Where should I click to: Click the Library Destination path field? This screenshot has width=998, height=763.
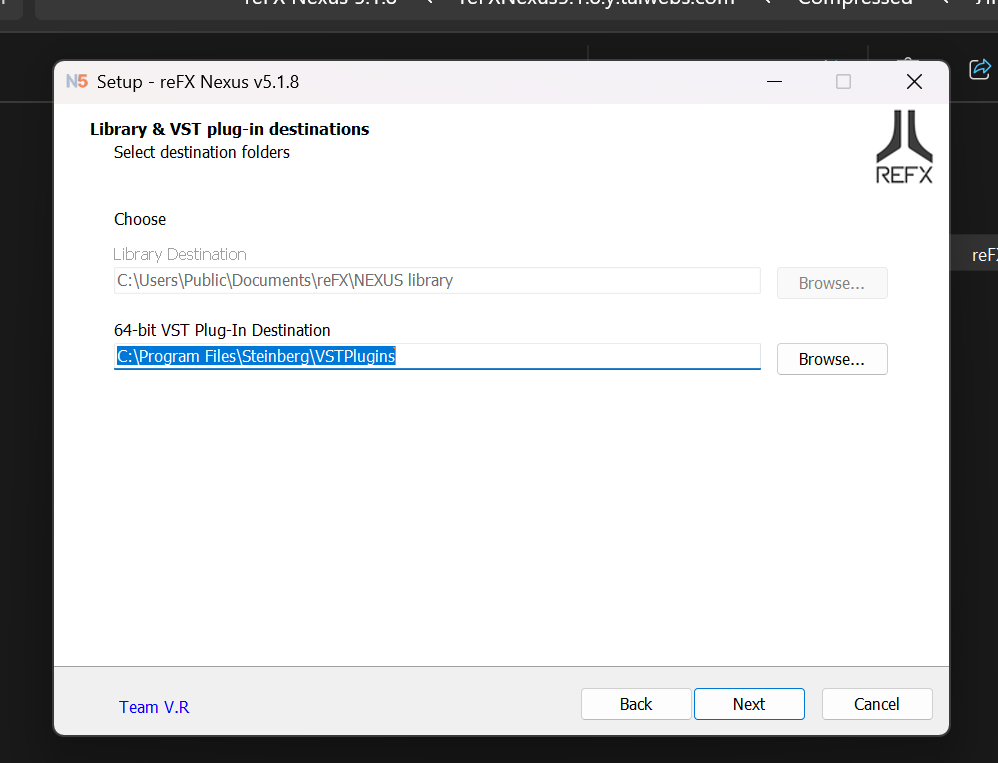click(437, 281)
